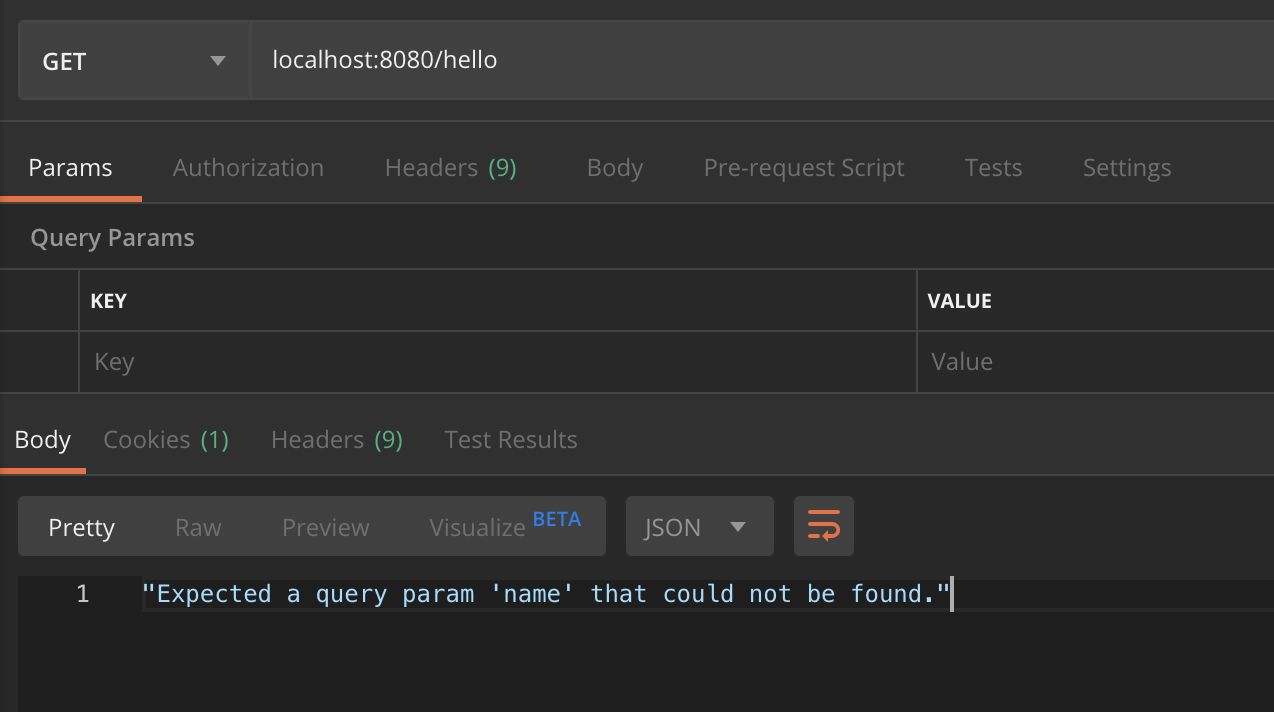The width and height of the screenshot is (1274, 712).
Task: Toggle the response word wrap icon
Action: click(x=823, y=526)
